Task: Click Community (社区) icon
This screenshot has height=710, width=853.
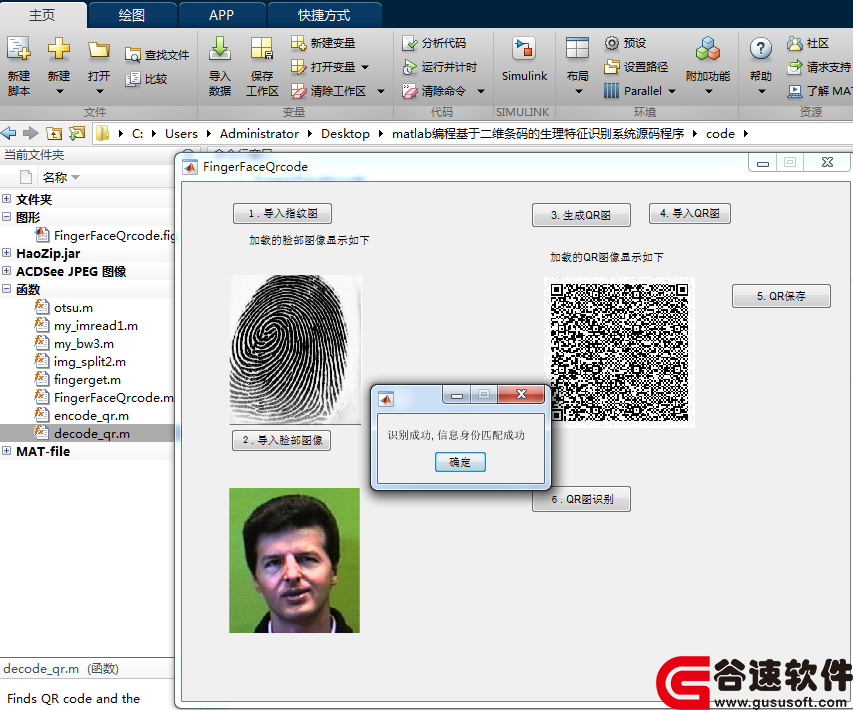Action: coord(795,43)
